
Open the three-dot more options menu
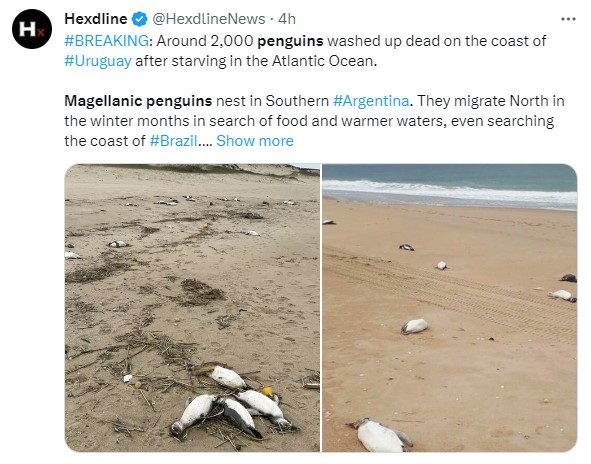coord(568,19)
